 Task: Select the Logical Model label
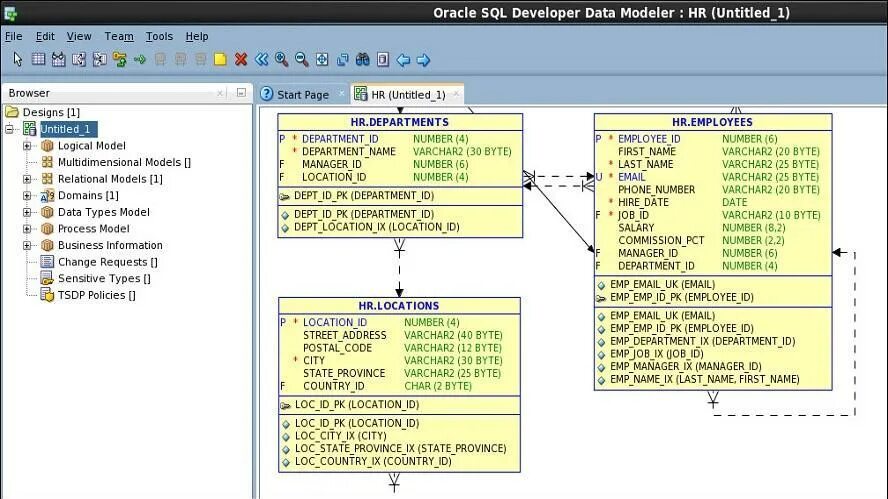[92, 146]
